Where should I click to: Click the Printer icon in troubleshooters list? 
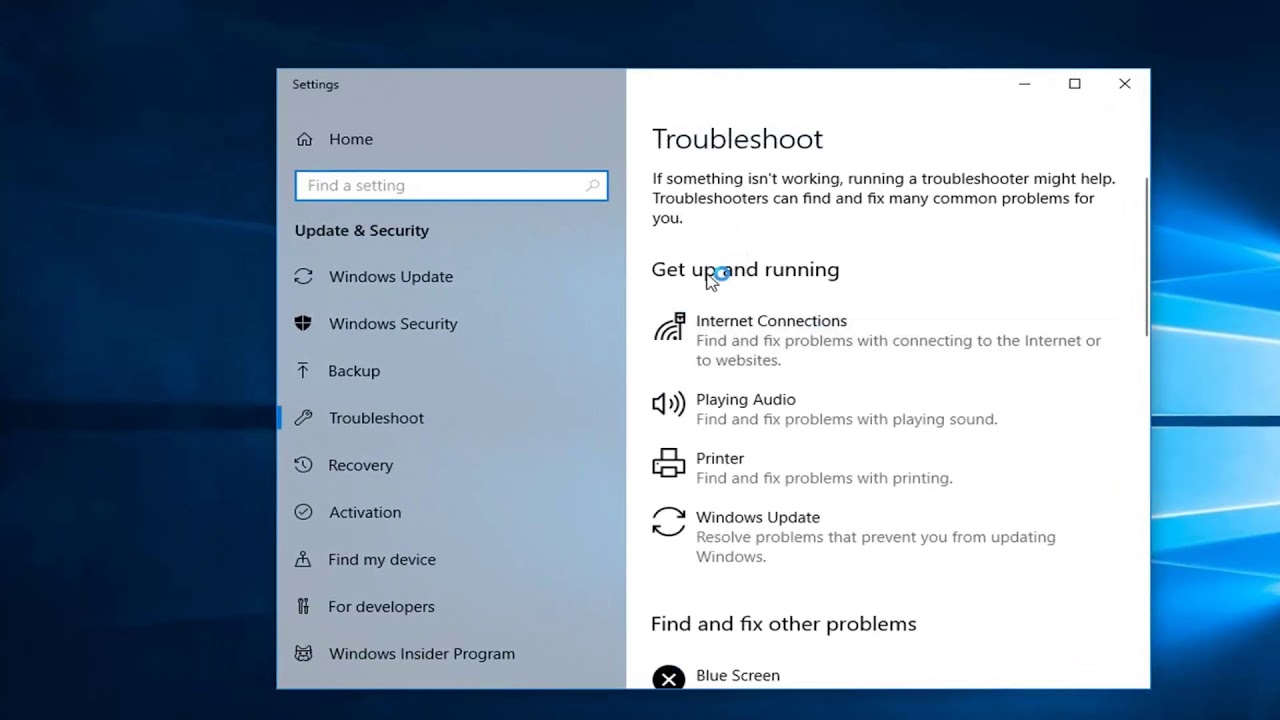669,463
